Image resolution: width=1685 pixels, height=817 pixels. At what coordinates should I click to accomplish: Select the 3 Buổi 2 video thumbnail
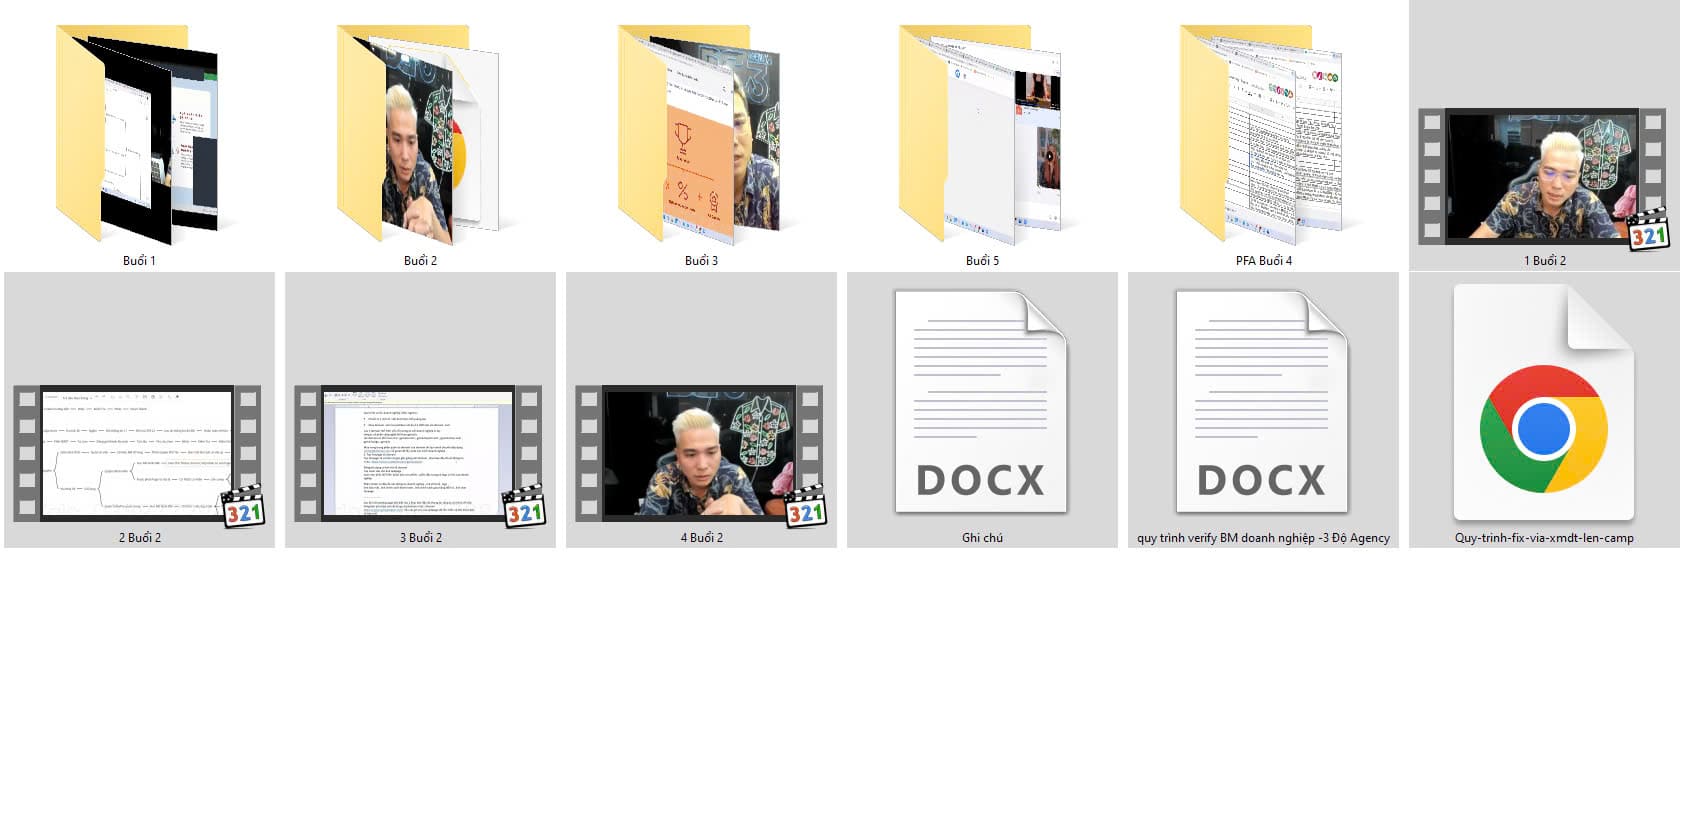point(419,454)
